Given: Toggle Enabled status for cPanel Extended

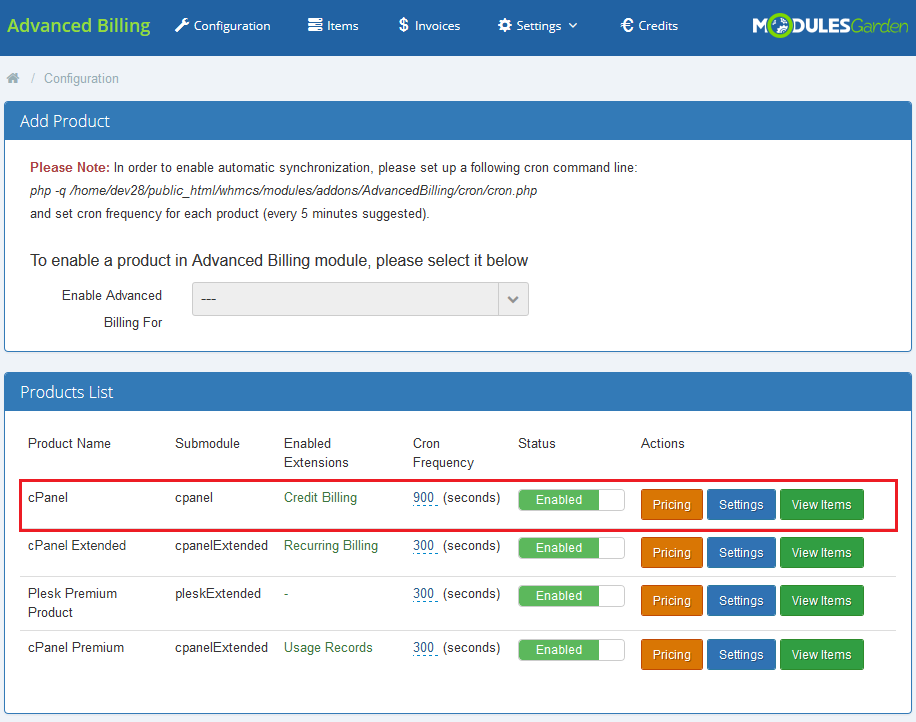Looking at the screenshot, I should pos(571,548).
